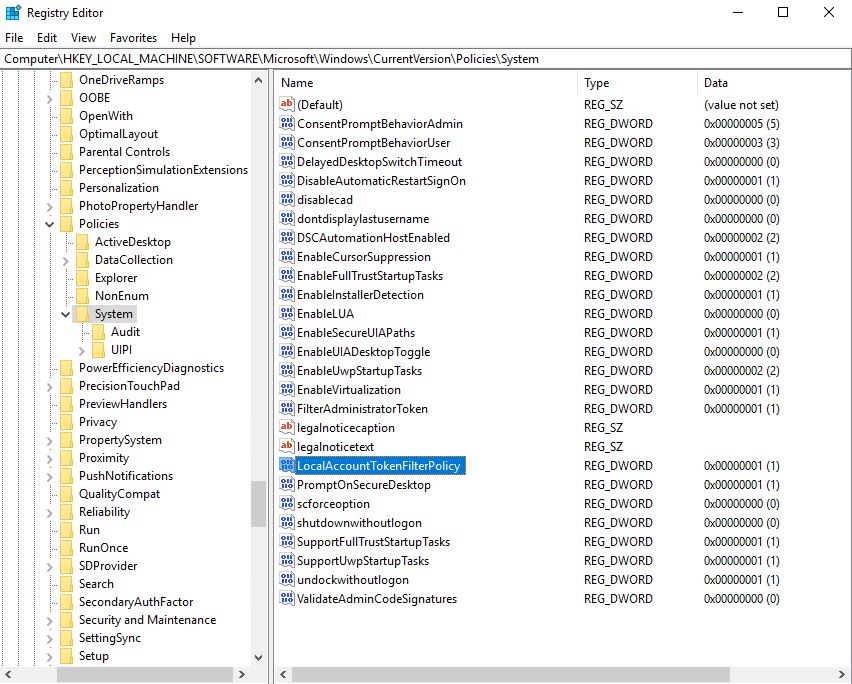The height and width of the screenshot is (684, 852).
Task: Click values pane horizontal scroll left arrow
Action: tap(283, 674)
